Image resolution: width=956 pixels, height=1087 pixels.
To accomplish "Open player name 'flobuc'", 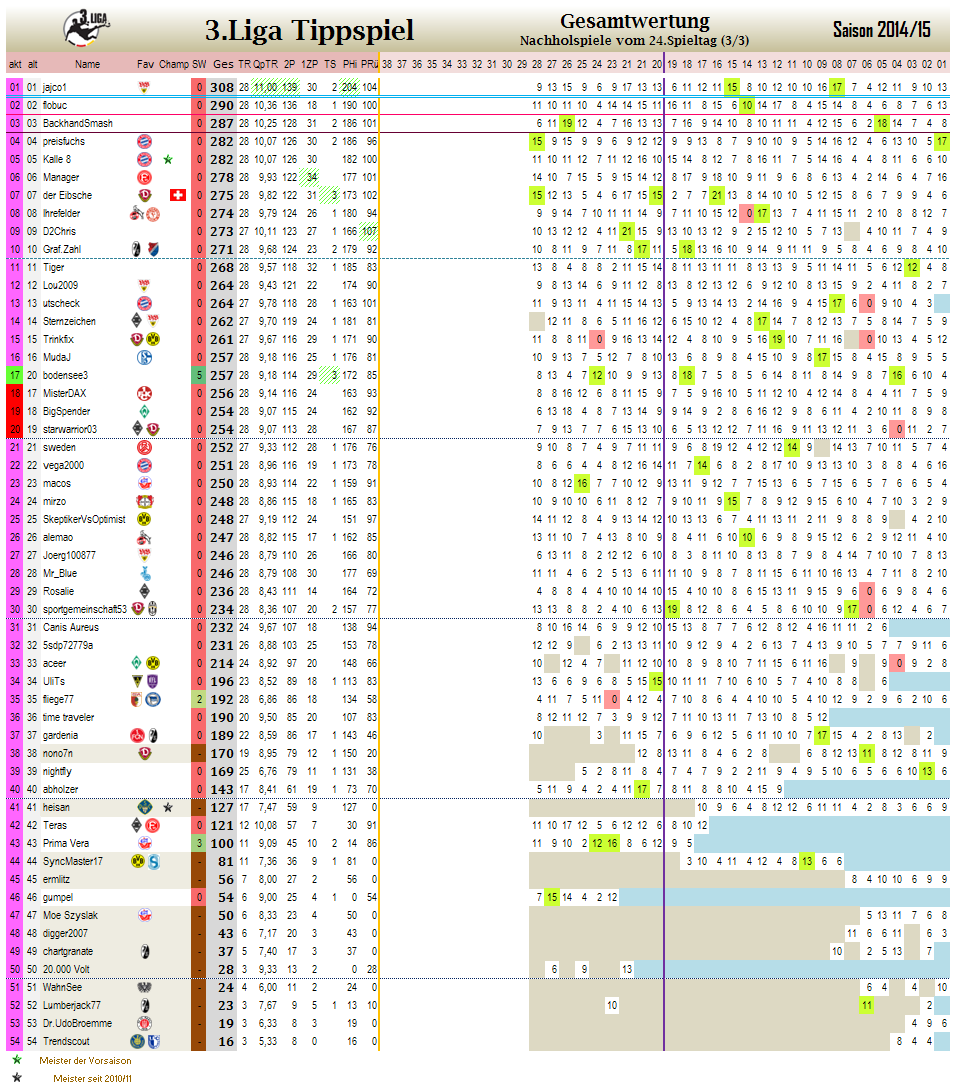I will (x=56, y=105).
